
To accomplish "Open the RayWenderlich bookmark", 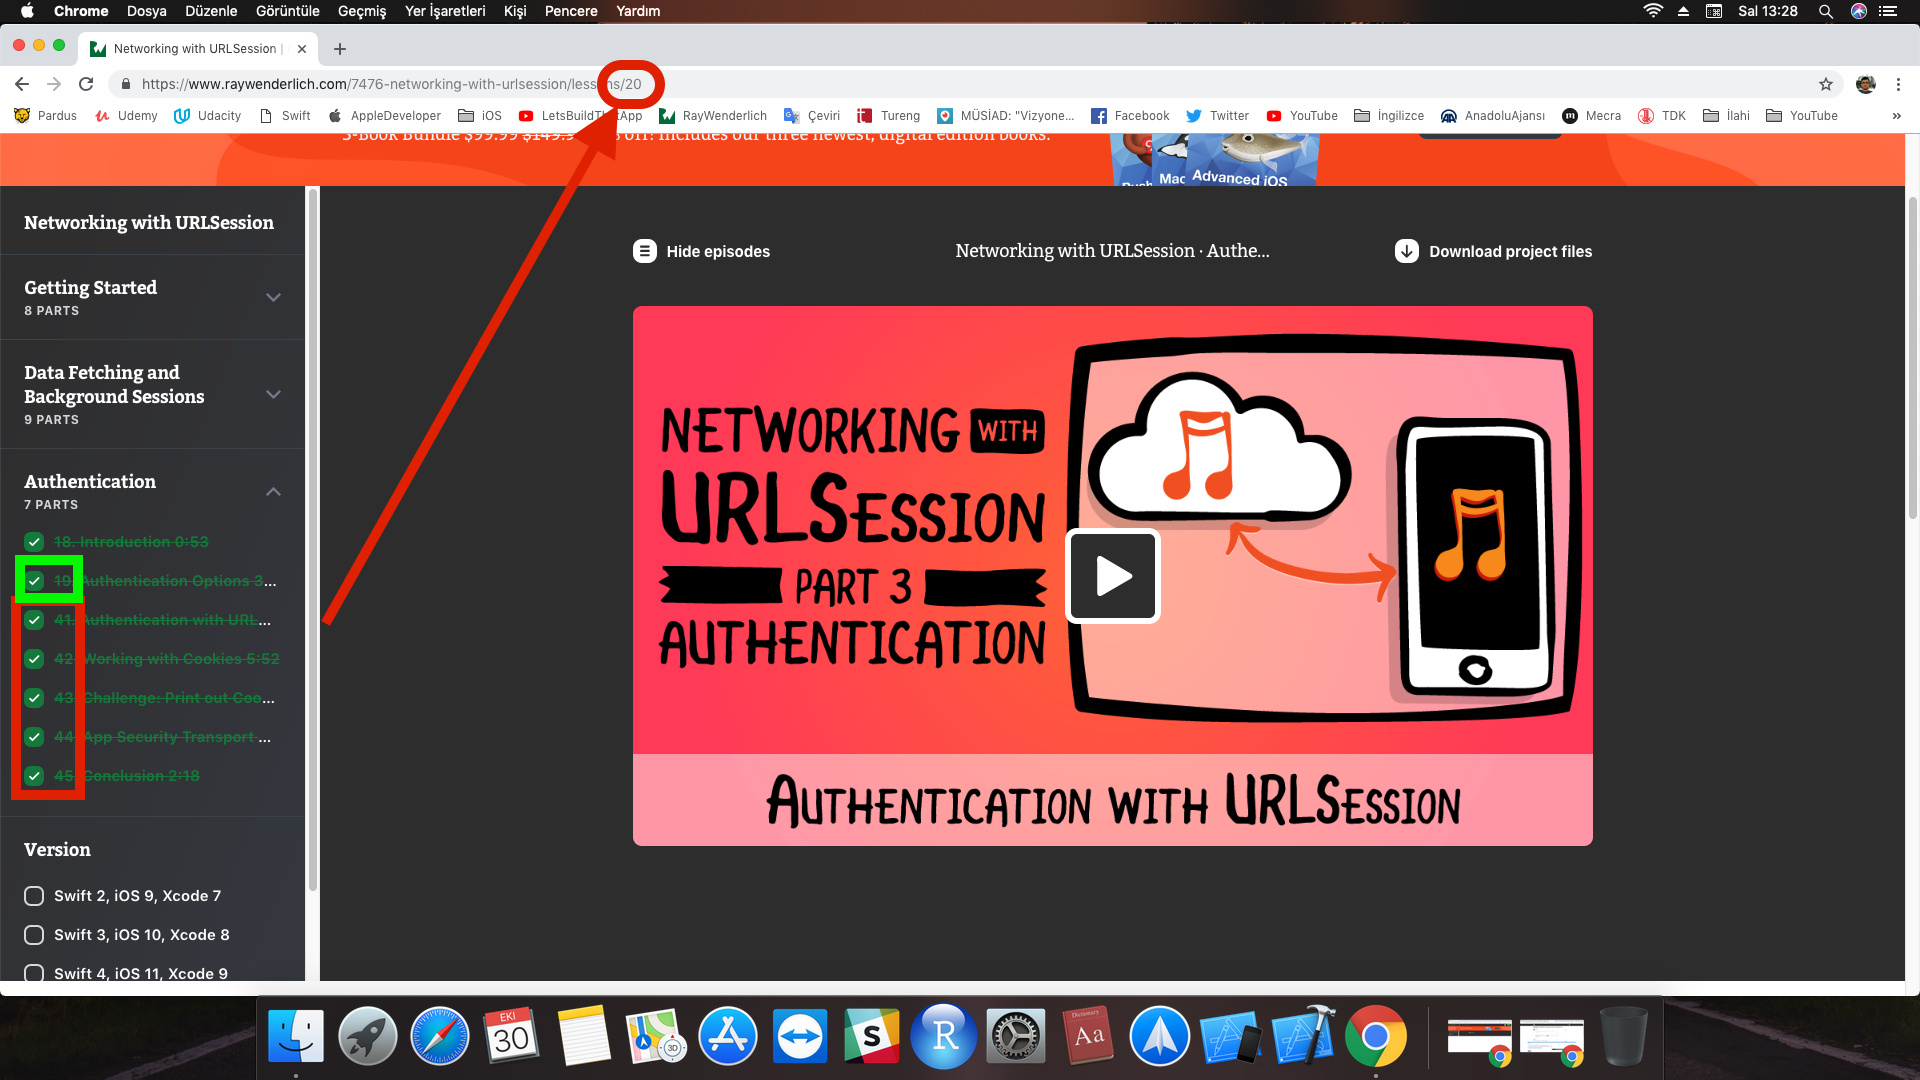I will click(x=713, y=116).
